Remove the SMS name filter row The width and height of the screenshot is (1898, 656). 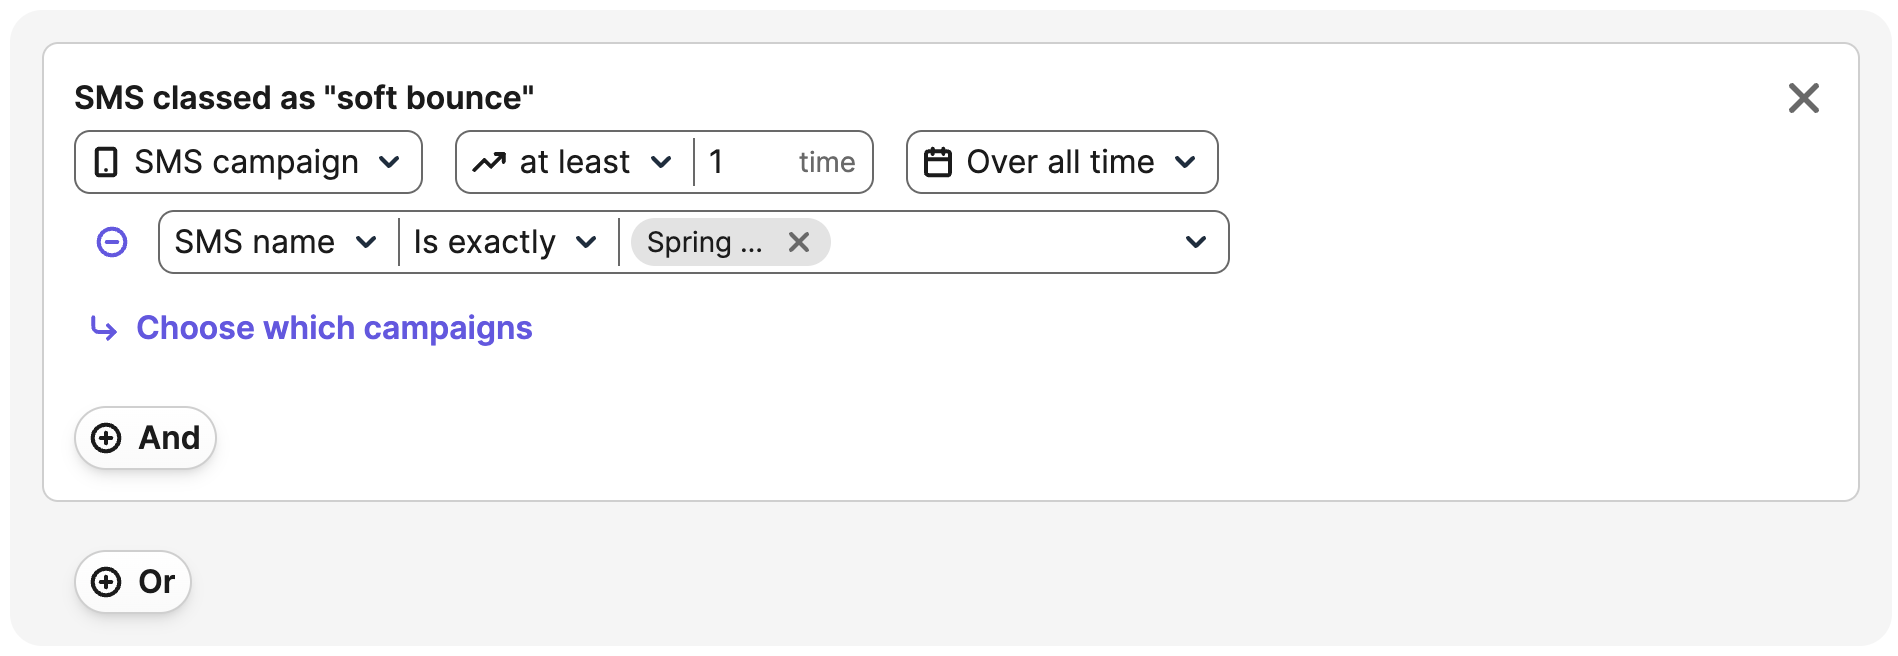[x=112, y=242]
